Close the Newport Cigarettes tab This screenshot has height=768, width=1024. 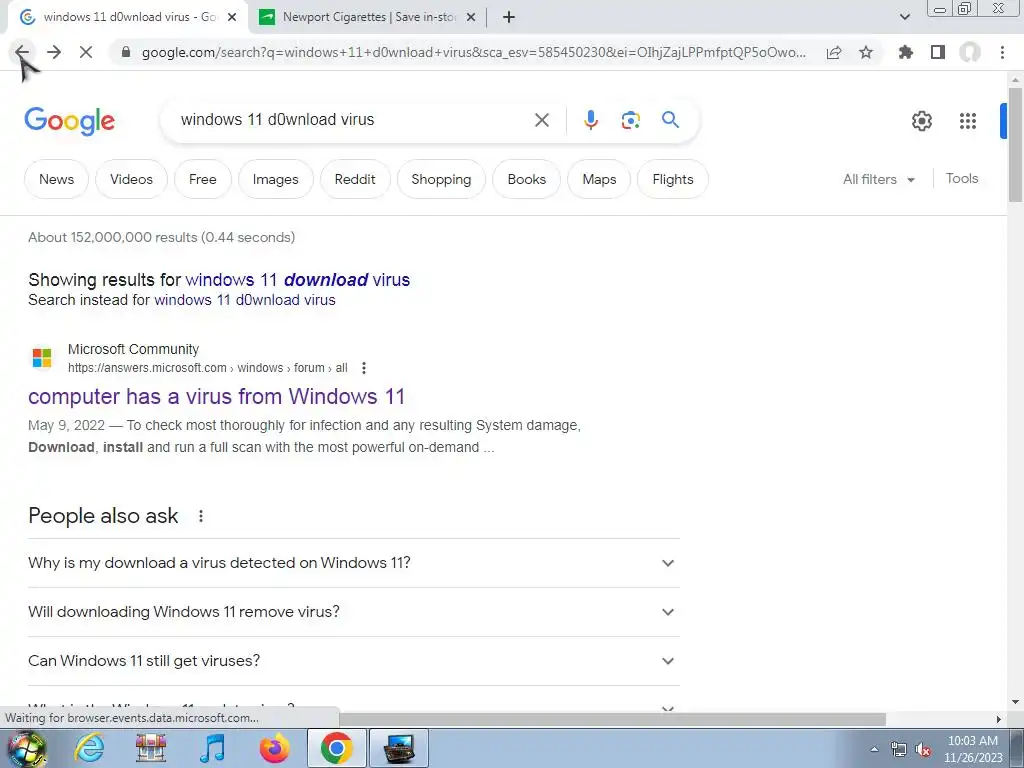click(x=471, y=17)
